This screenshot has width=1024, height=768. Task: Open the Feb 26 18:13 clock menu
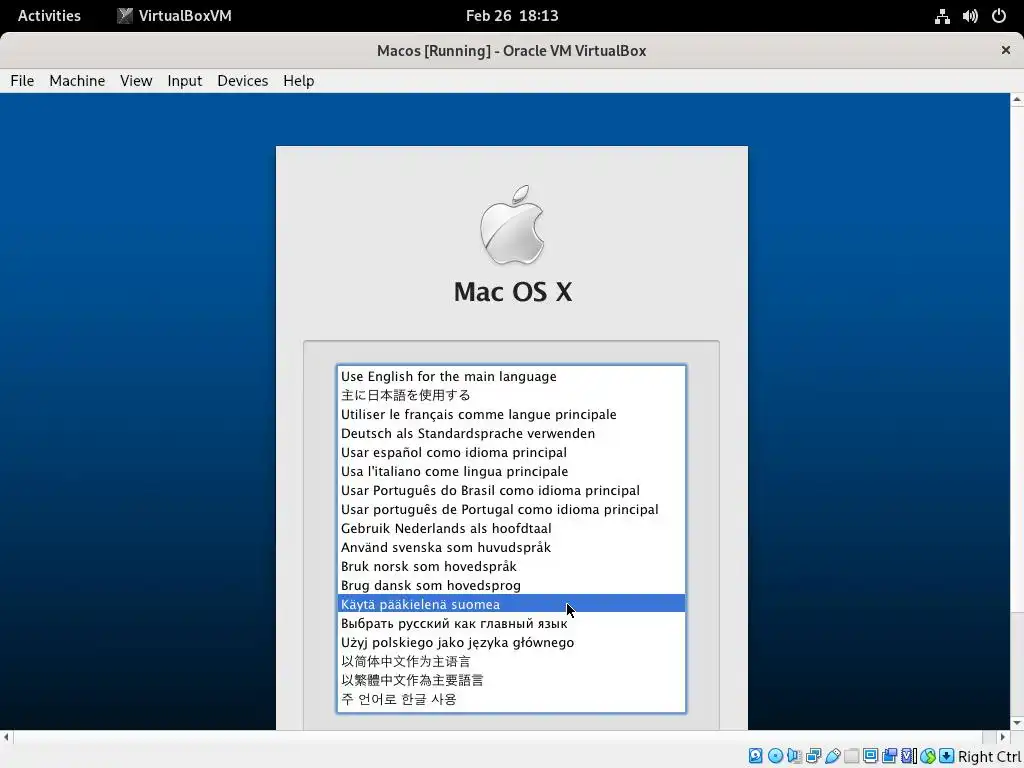pyautogui.click(x=512, y=16)
